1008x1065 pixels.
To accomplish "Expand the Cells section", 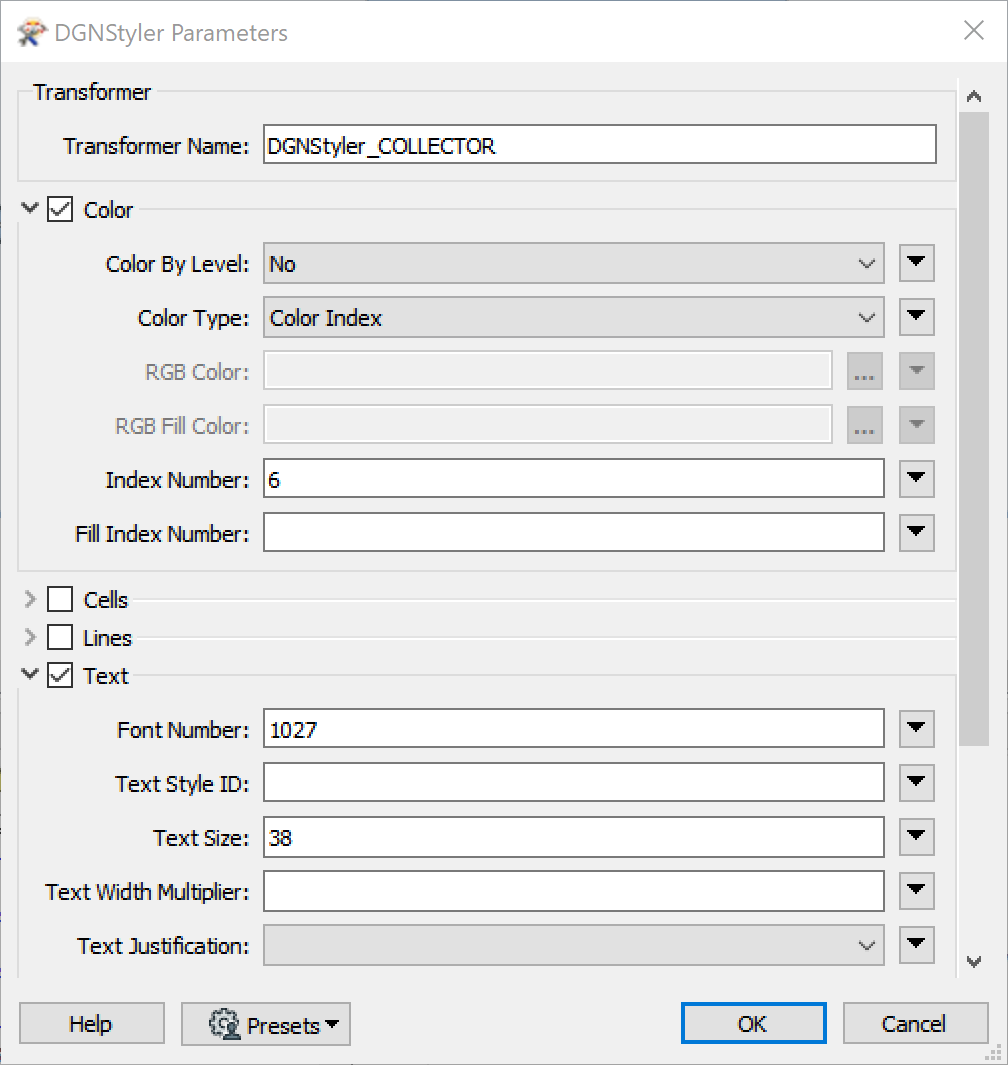I will pos(29,599).
